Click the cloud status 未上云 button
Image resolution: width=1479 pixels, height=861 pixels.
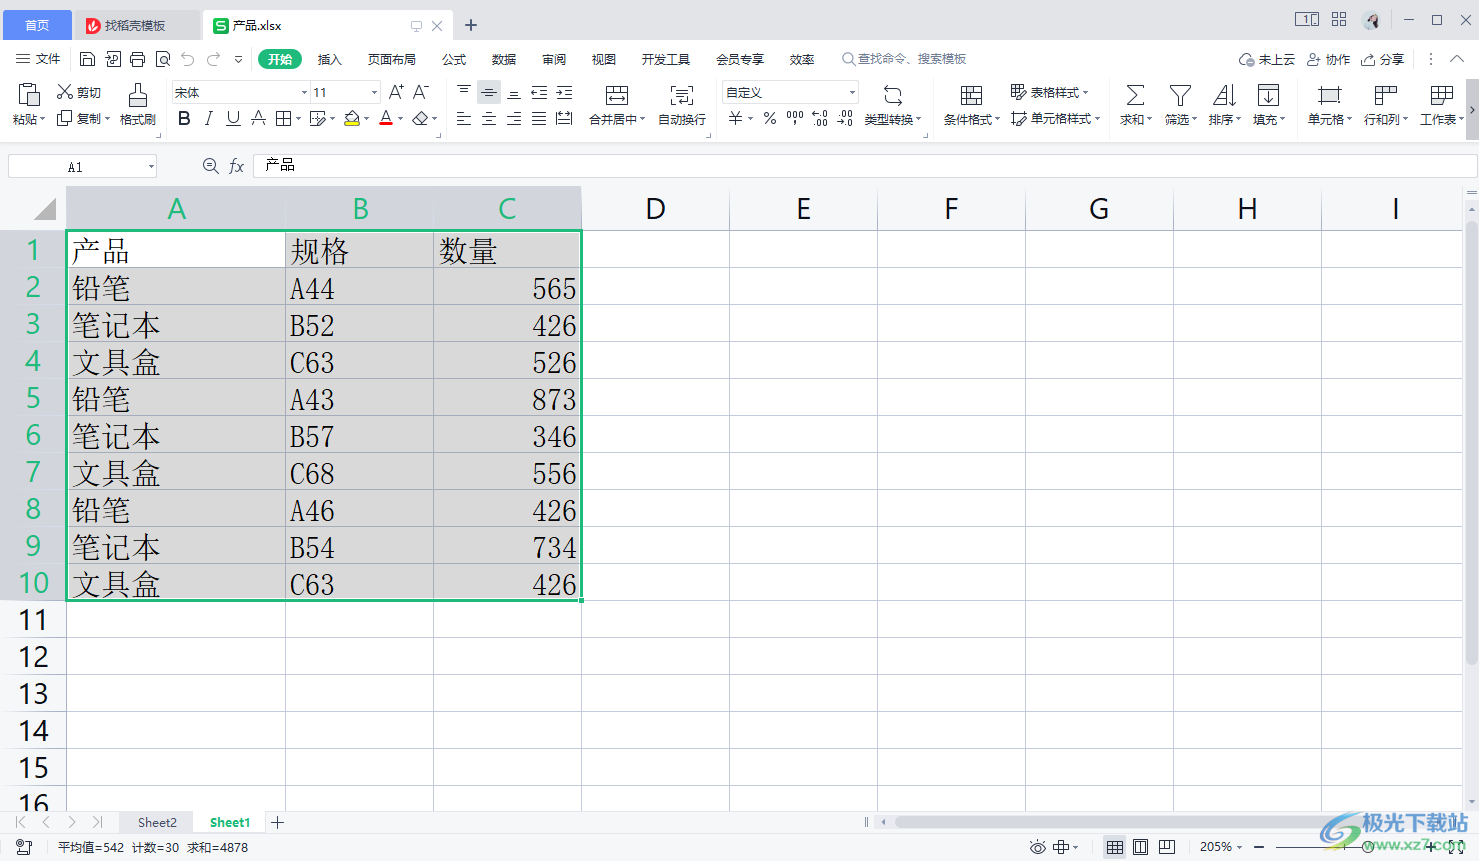tap(1266, 59)
